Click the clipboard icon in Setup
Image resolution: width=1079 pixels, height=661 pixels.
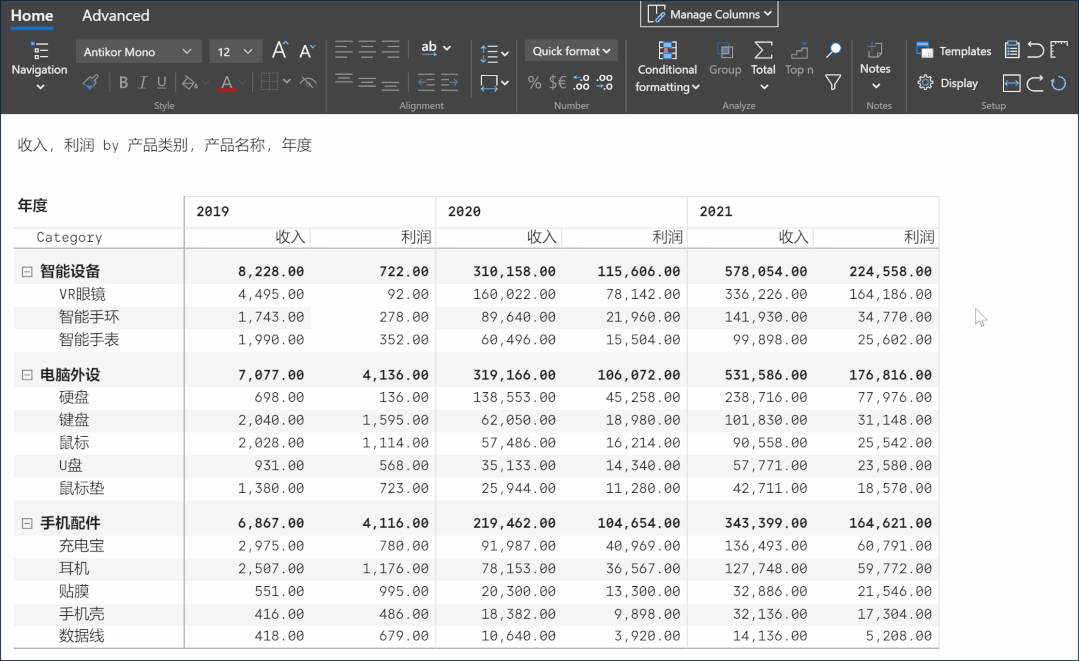[1012, 50]
